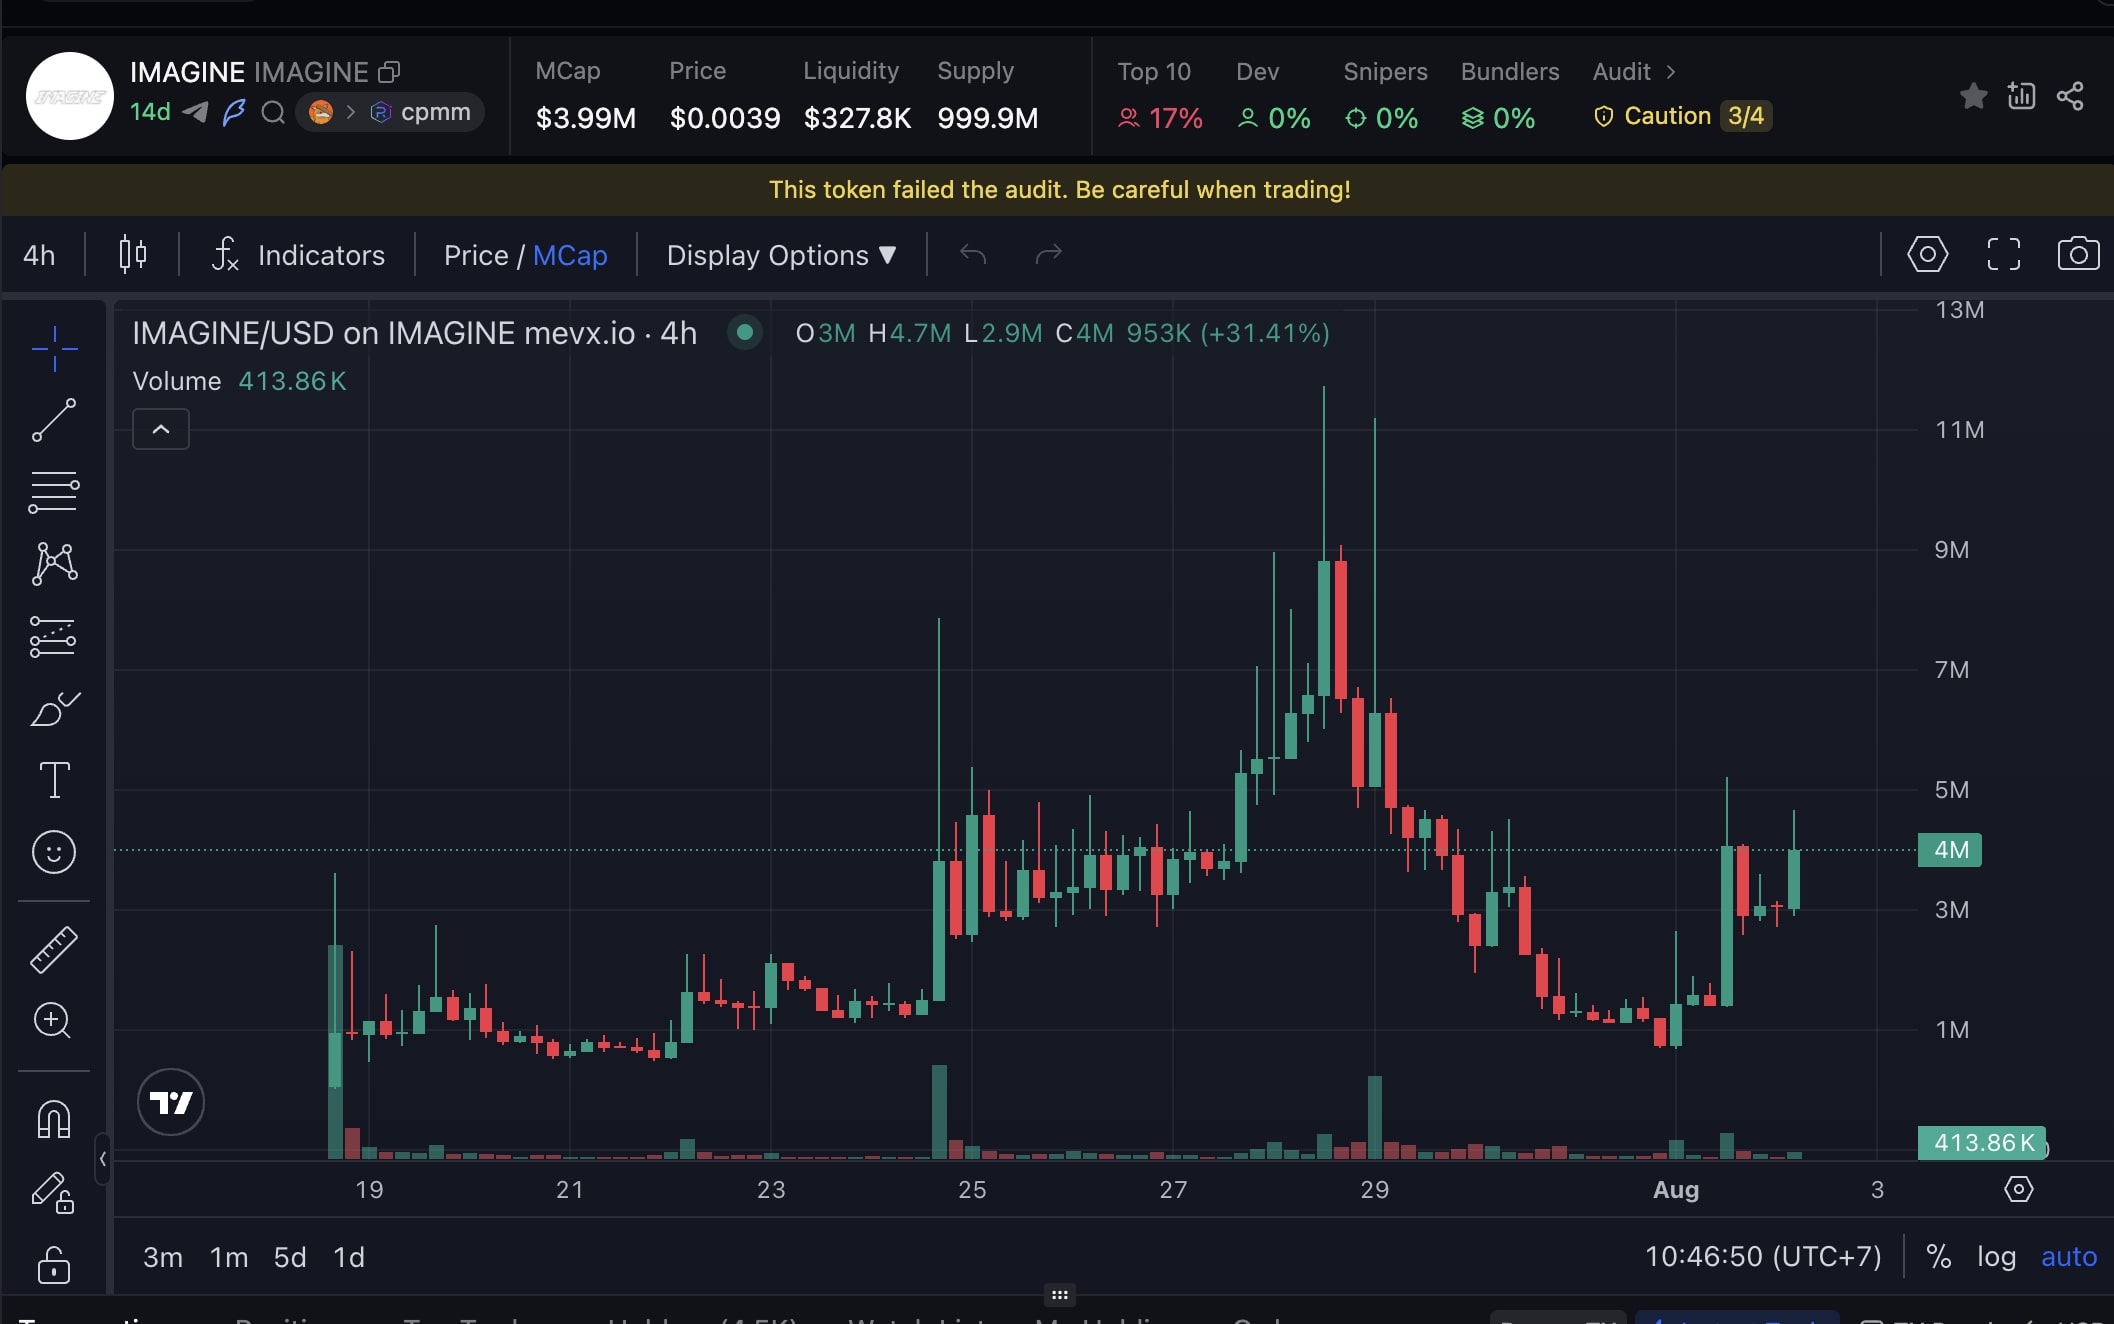
Task: Grab the bottom panel resize handle
Action: coord(1060,1295)
